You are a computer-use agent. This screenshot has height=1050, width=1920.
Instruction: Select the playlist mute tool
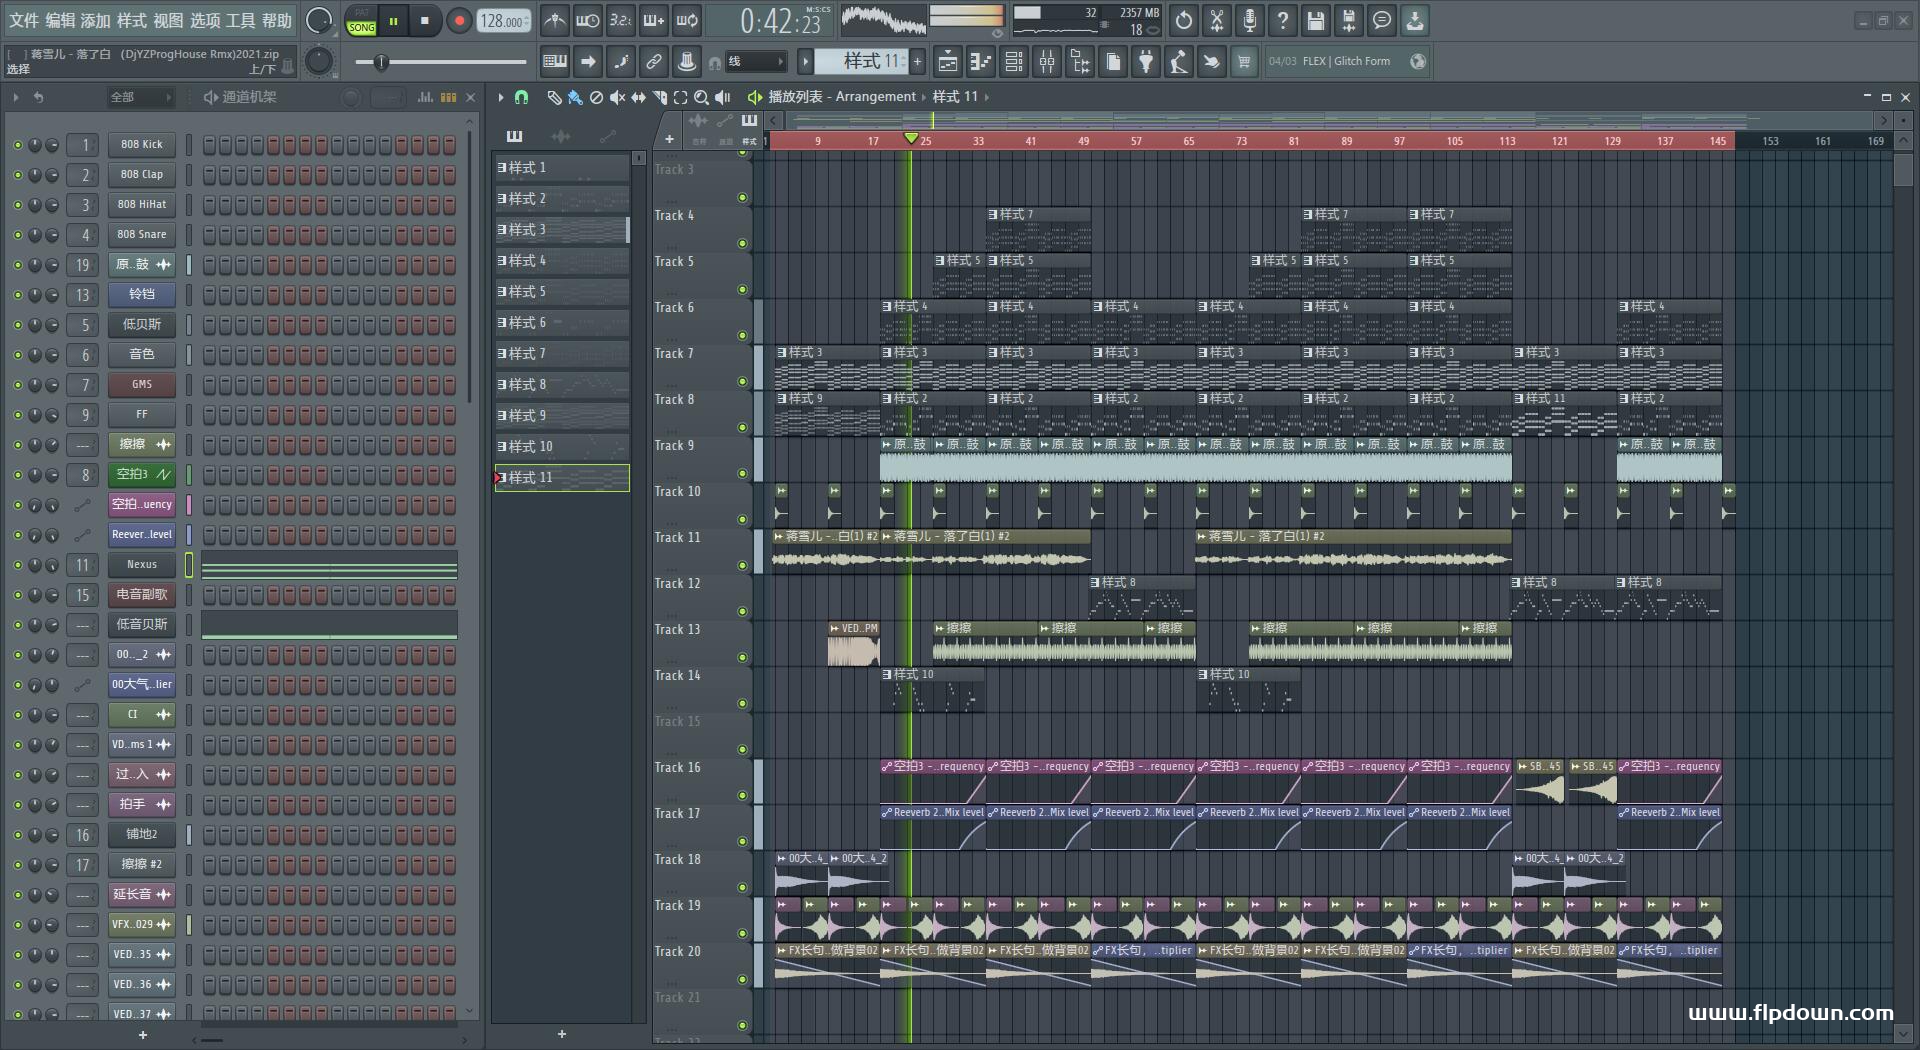[618, 97]
